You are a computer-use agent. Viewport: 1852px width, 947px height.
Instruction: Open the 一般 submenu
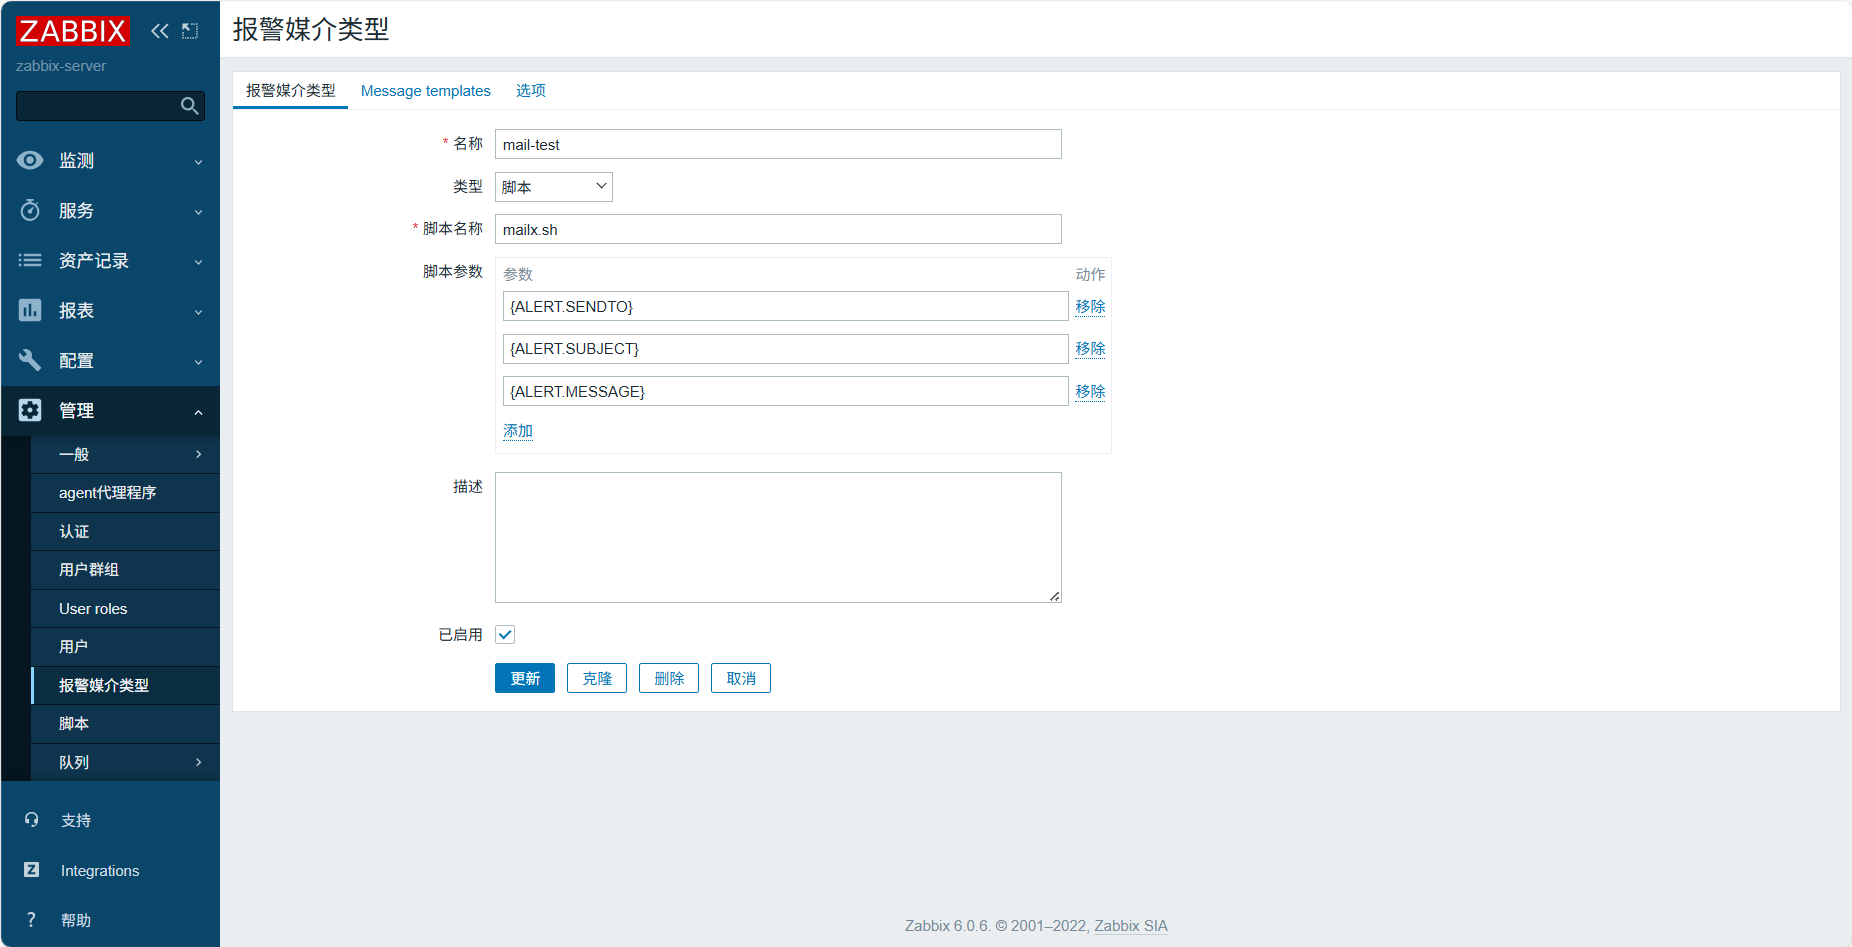pyautogui.click(x=125, y=454)
